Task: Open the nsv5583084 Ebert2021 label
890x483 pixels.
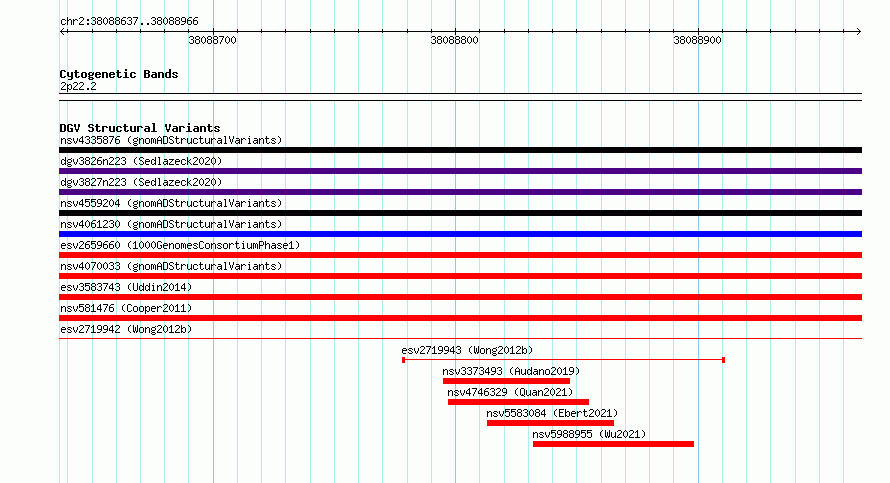Action: click(x=552, y=413)
